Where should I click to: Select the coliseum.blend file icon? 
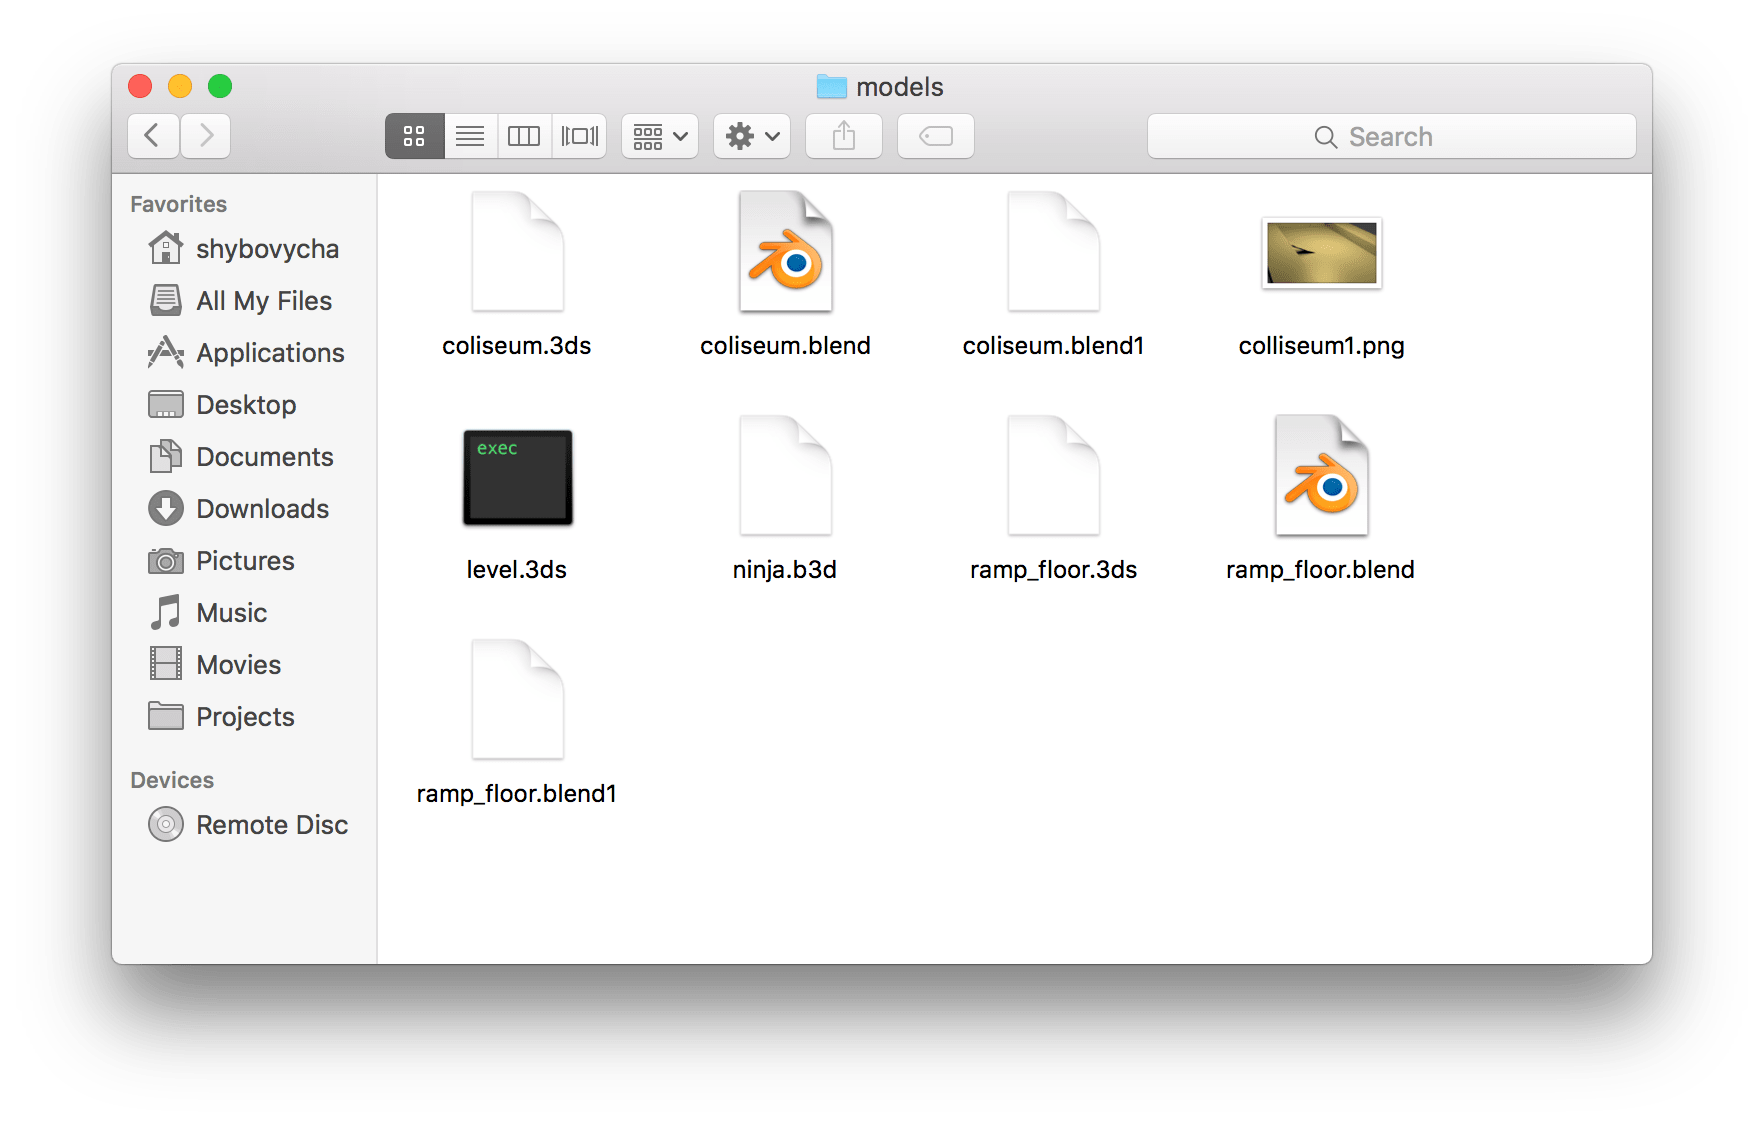786,252
